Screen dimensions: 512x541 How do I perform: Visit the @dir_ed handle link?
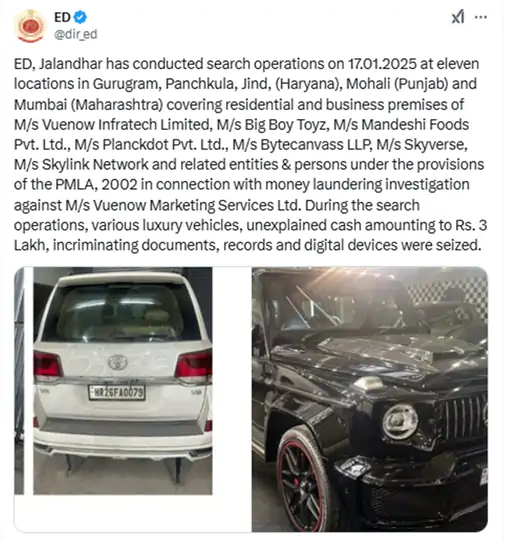click(76, 34)
